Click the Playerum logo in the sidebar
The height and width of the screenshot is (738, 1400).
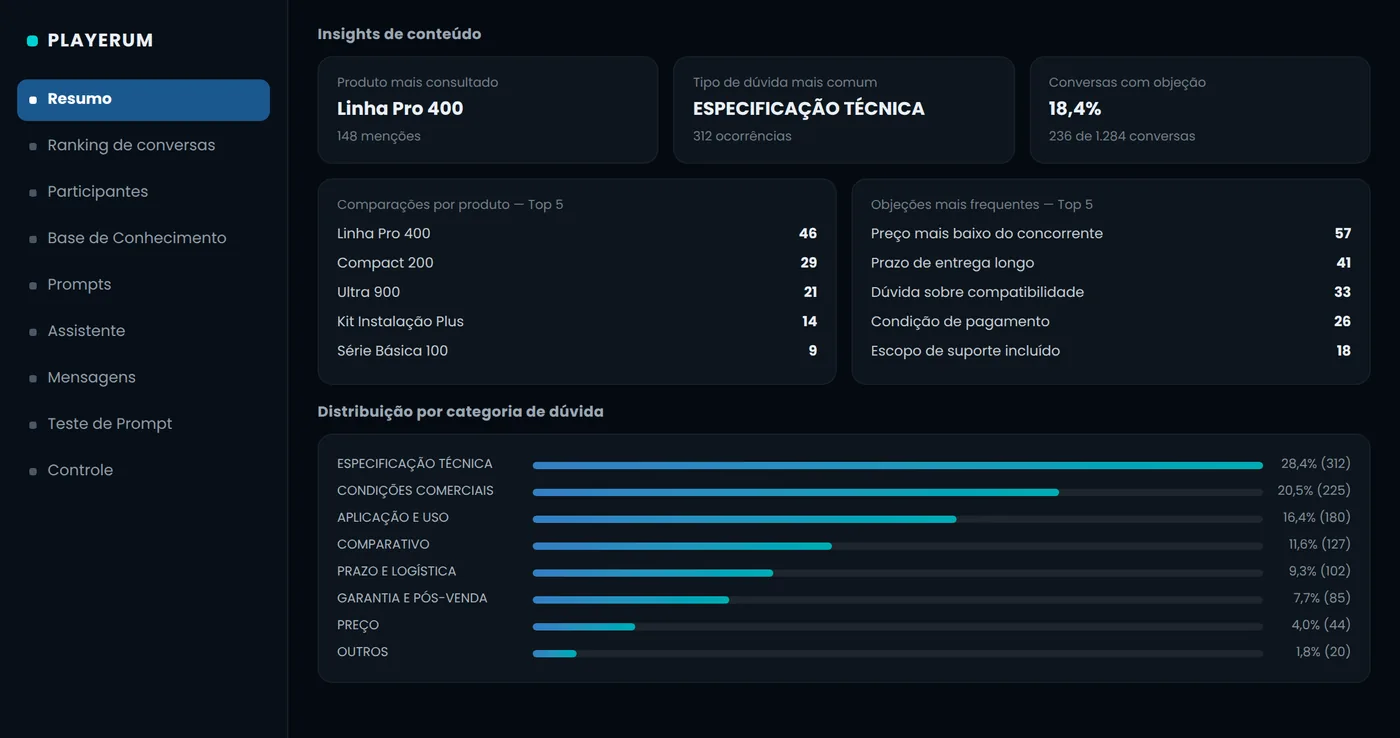tap(90, 41)
